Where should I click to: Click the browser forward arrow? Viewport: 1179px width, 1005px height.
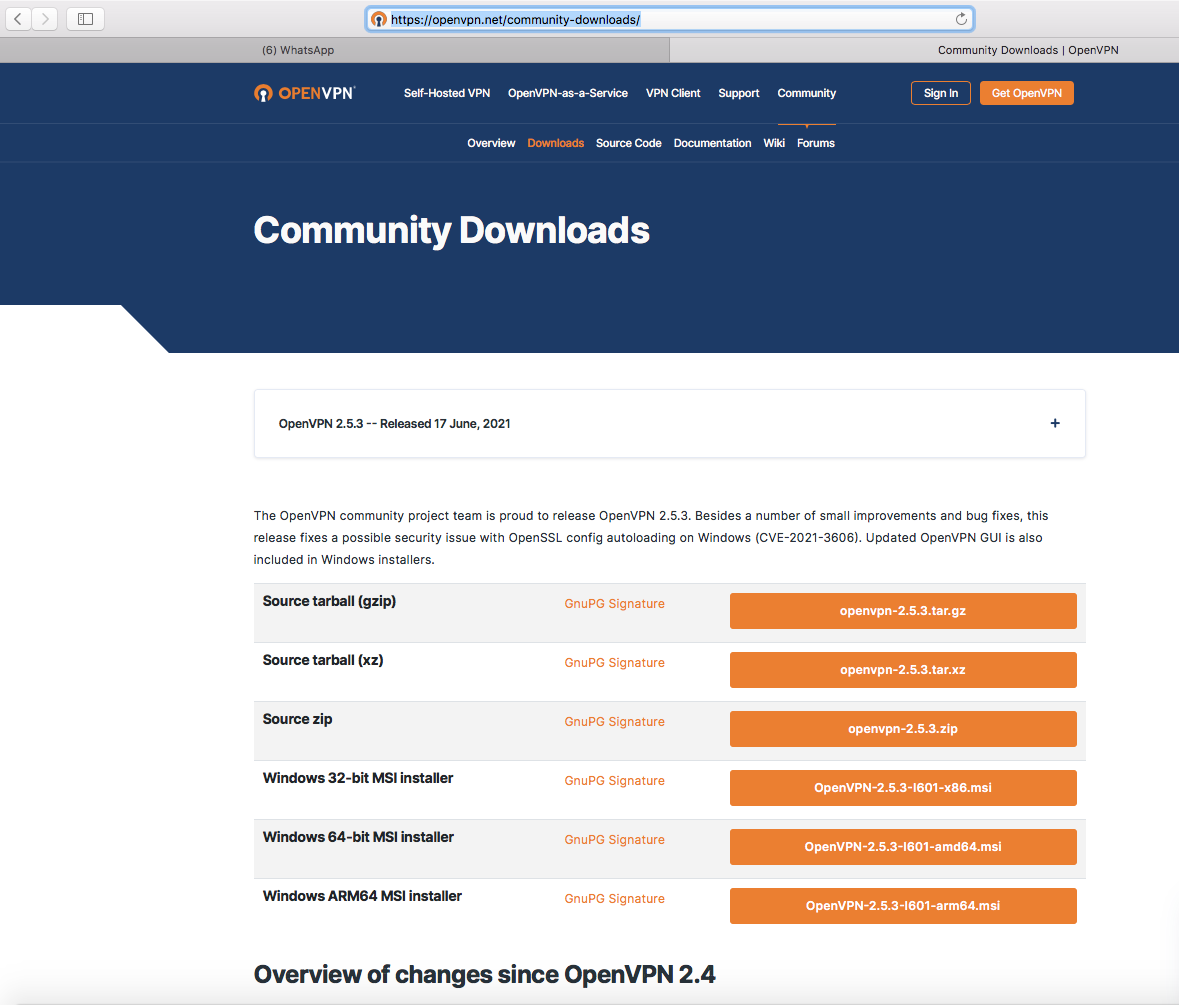coord(45,19)
